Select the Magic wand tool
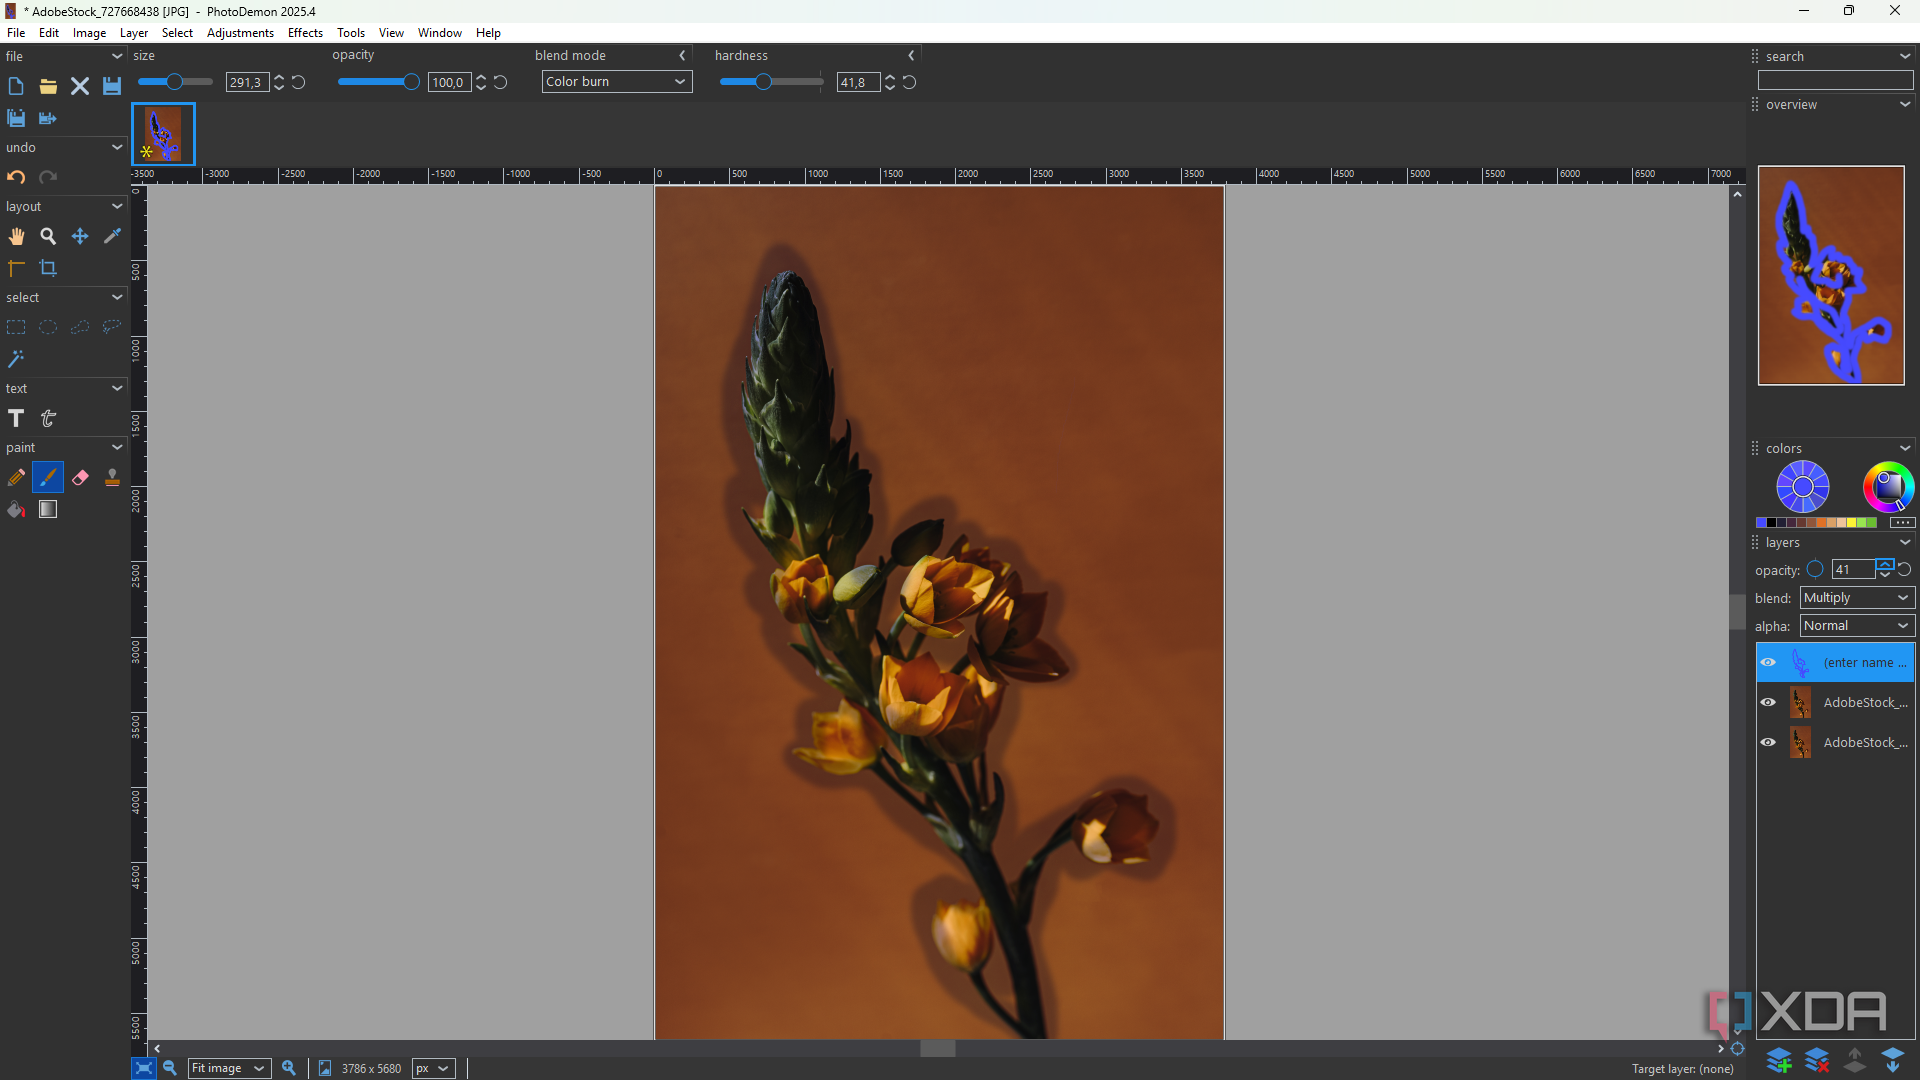This screenshot has height=1080, width=1920. (16, 359)
